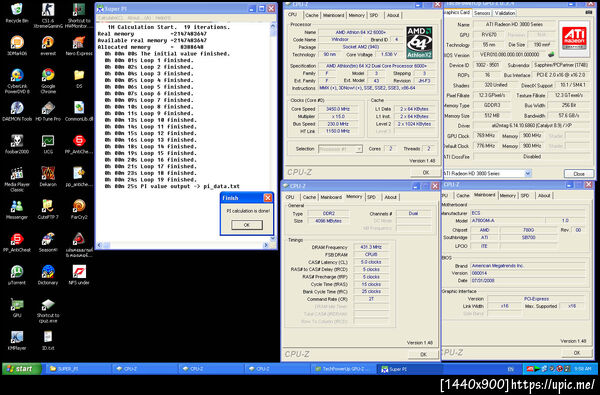Launch NFS under desktop icon
The image size is (600, 395).
(79, 275)
